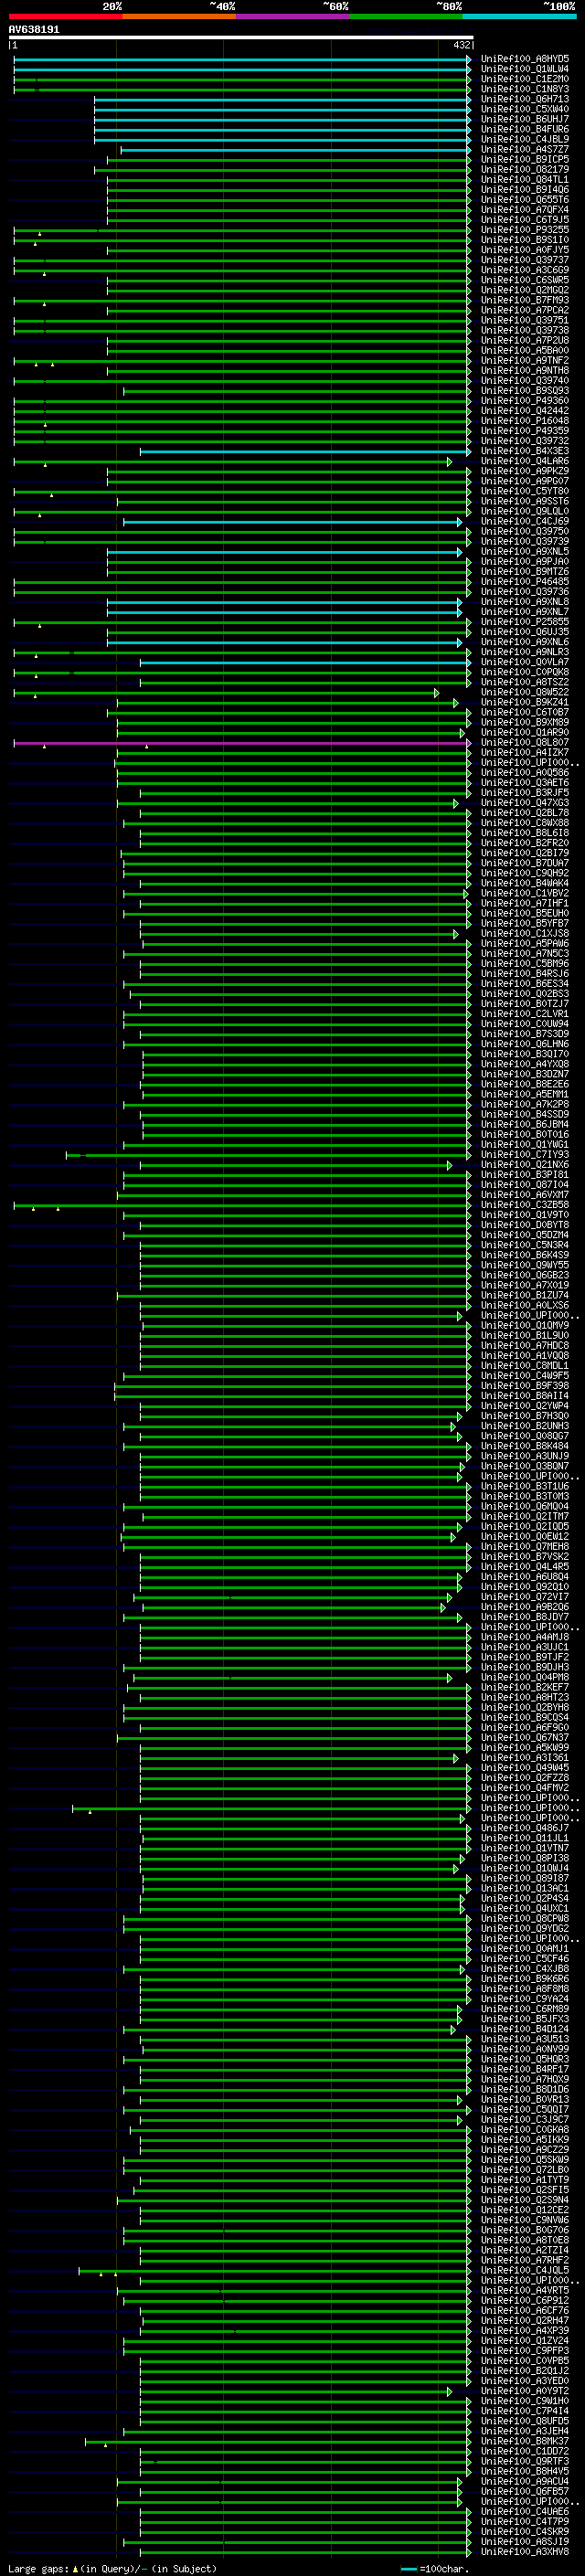Open hit UniRef100_A0FJY5
The height and width of the screenshot is (2576, 585).
pos(525,250)
